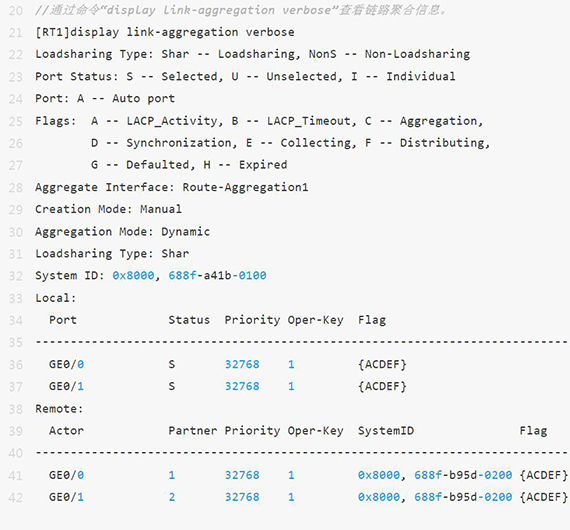Click MAC address 688f-a41b-0100
Image resolution: width=570 pixels, height=530 pixels.
(217, 276)
